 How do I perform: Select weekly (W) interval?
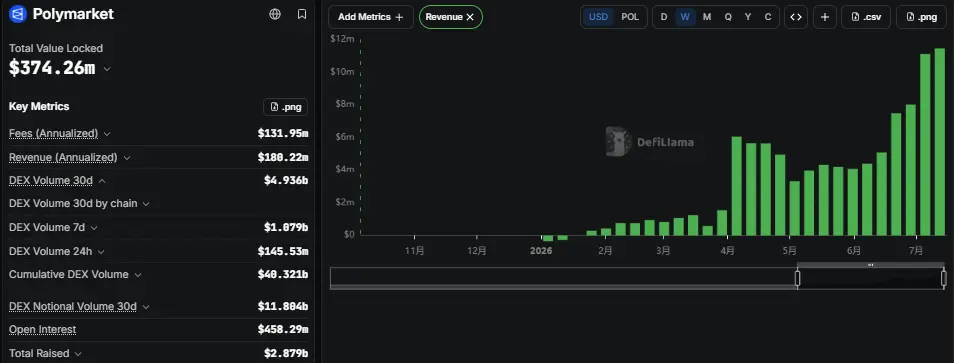click(685, 17)
